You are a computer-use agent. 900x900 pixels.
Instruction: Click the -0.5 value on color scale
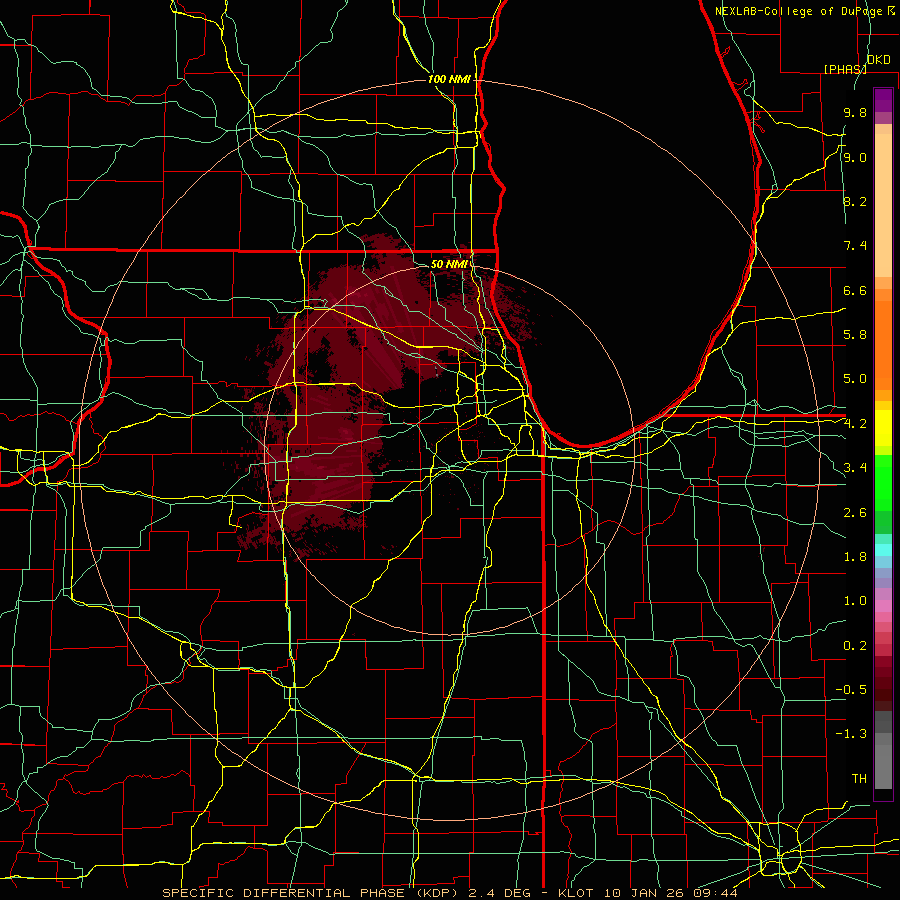[x=851, y=690]
